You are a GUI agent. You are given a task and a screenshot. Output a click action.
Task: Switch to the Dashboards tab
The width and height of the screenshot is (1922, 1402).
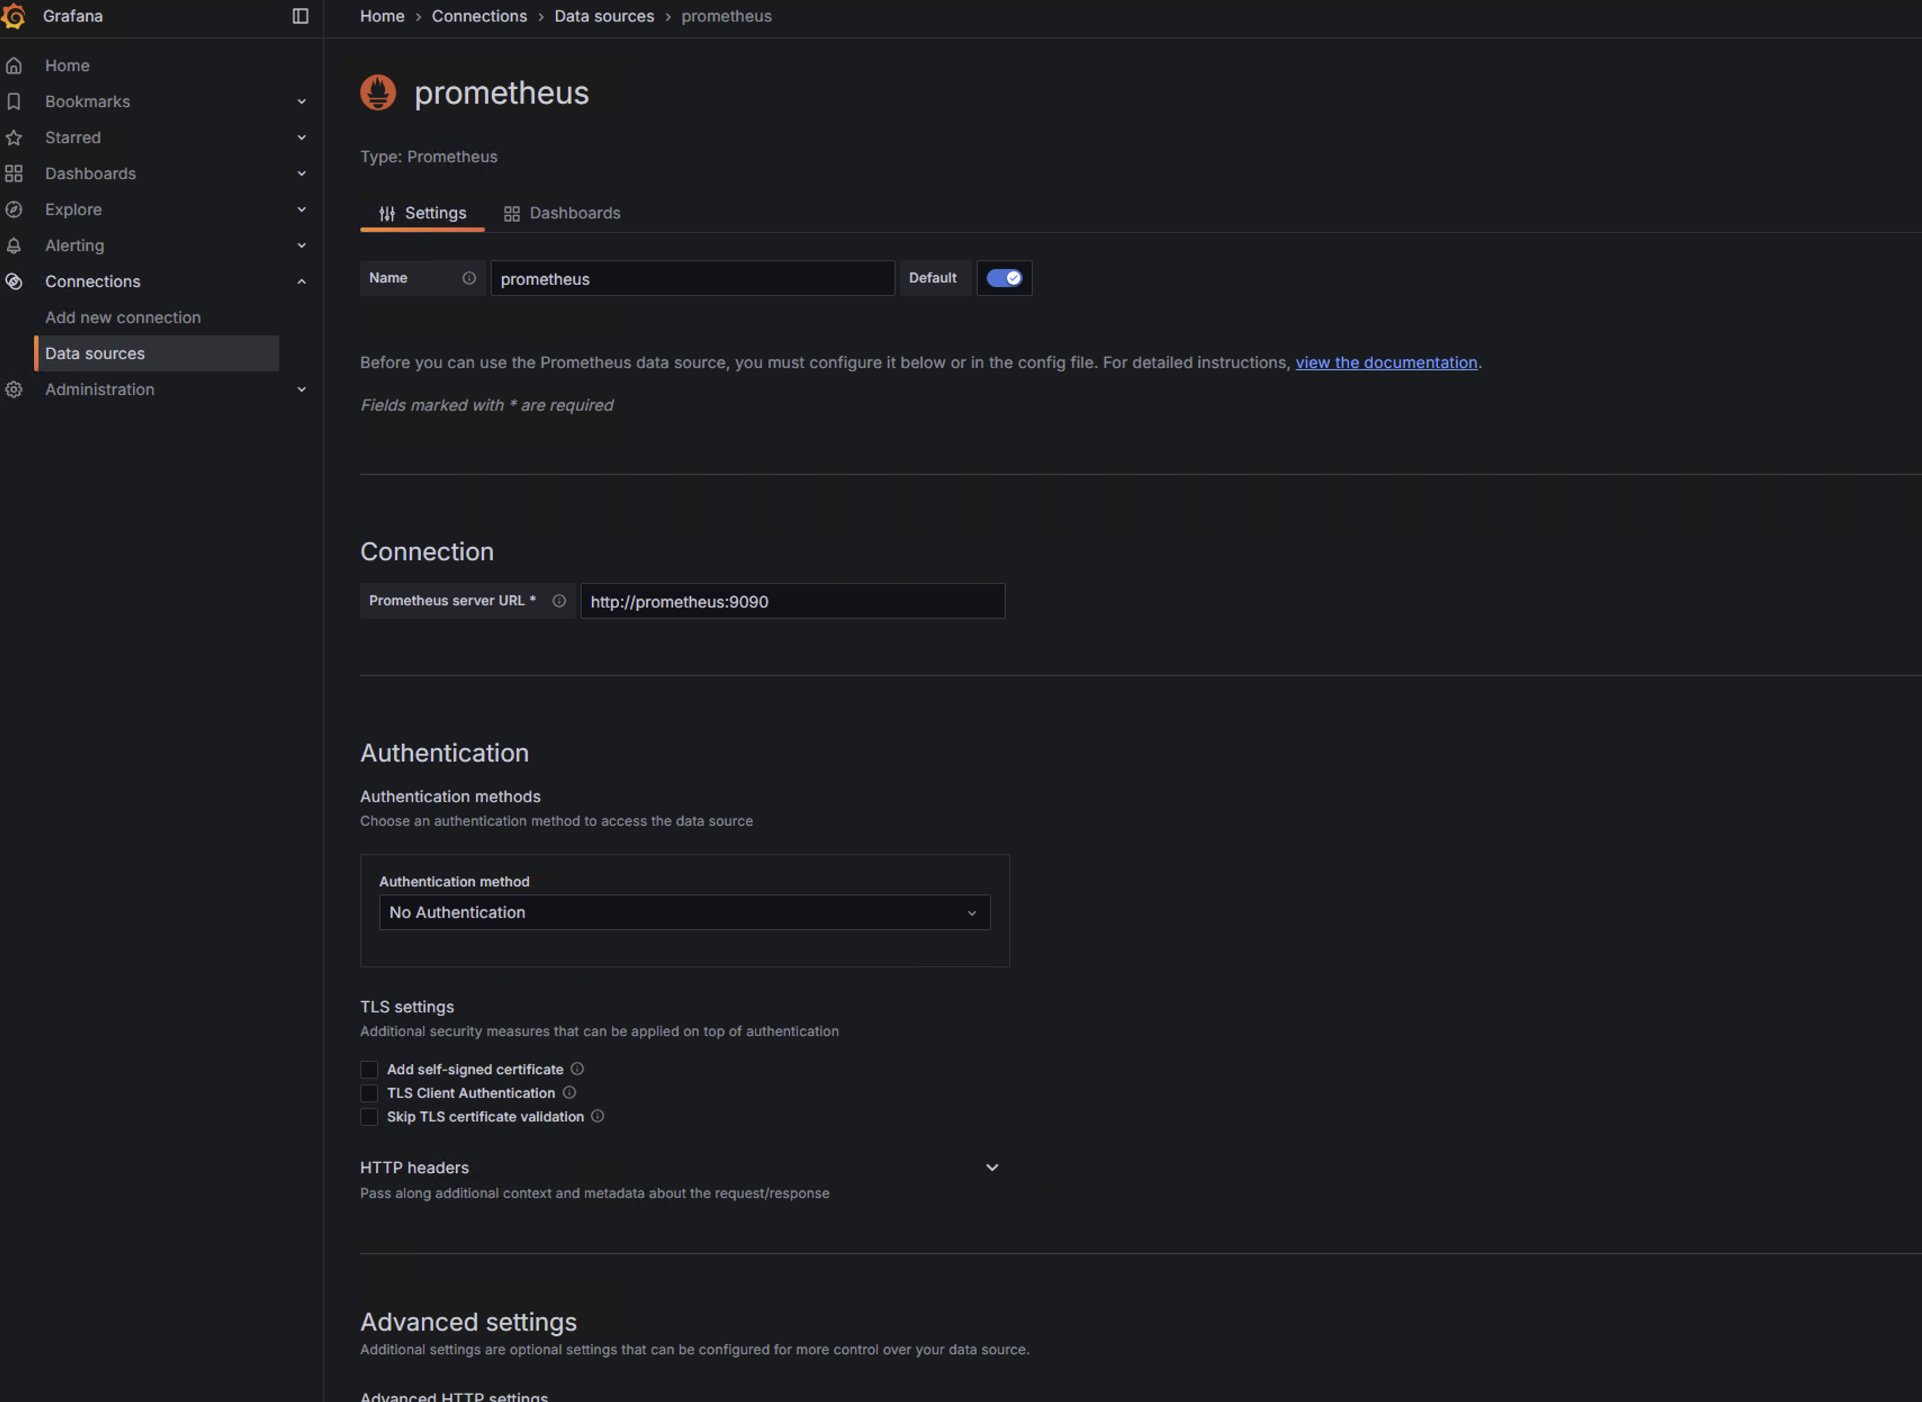(x=562, y=213)
